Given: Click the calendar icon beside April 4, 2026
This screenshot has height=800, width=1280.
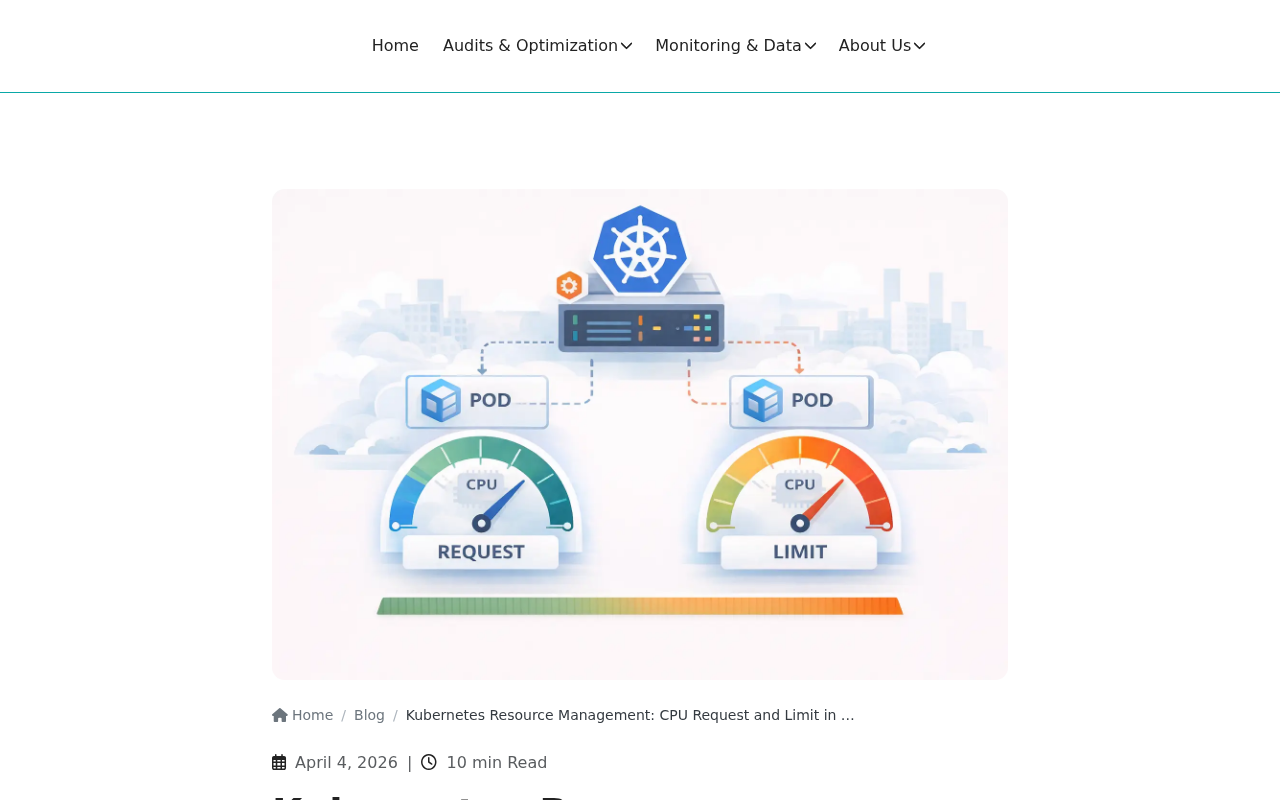Looking at the screenshot, I should (279, 762).
